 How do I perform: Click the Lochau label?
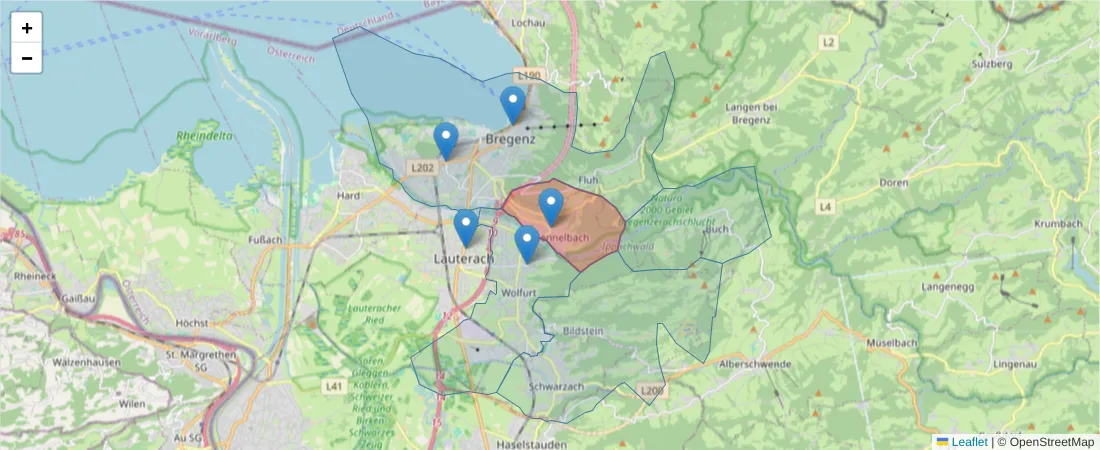click(x=528, y=22)
